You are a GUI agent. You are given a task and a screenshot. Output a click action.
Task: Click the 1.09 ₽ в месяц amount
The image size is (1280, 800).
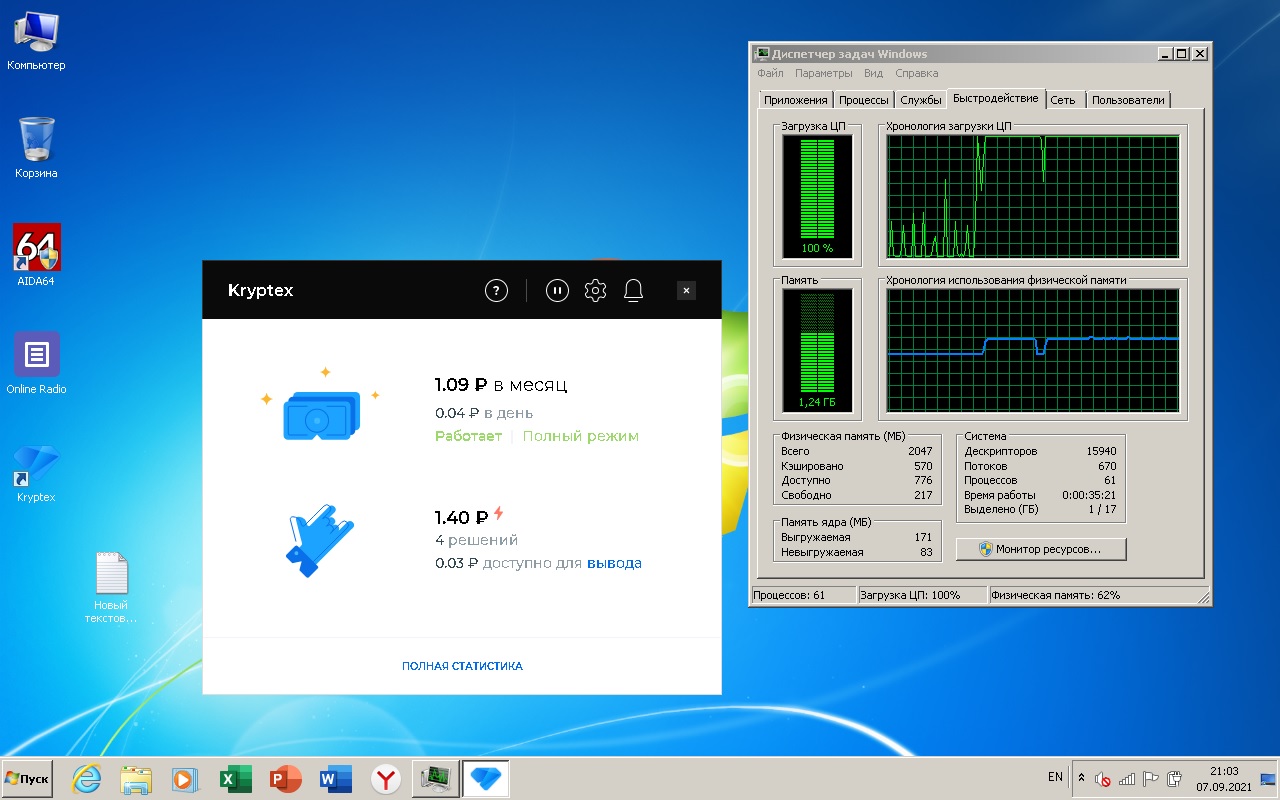point(501,385)
